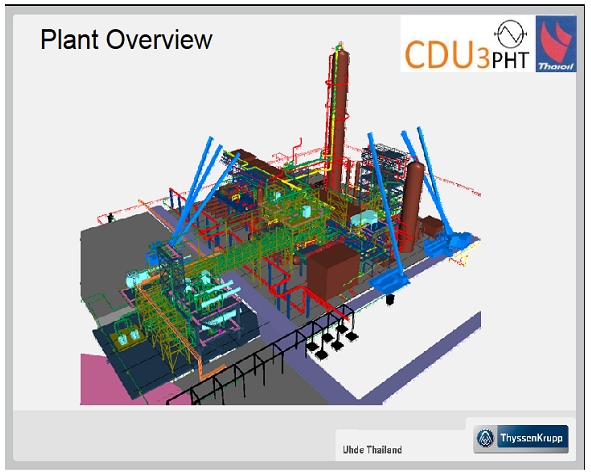Select the PHT text in logo
The height and width of the screenshot is (476, 591).
click(510, 61)
